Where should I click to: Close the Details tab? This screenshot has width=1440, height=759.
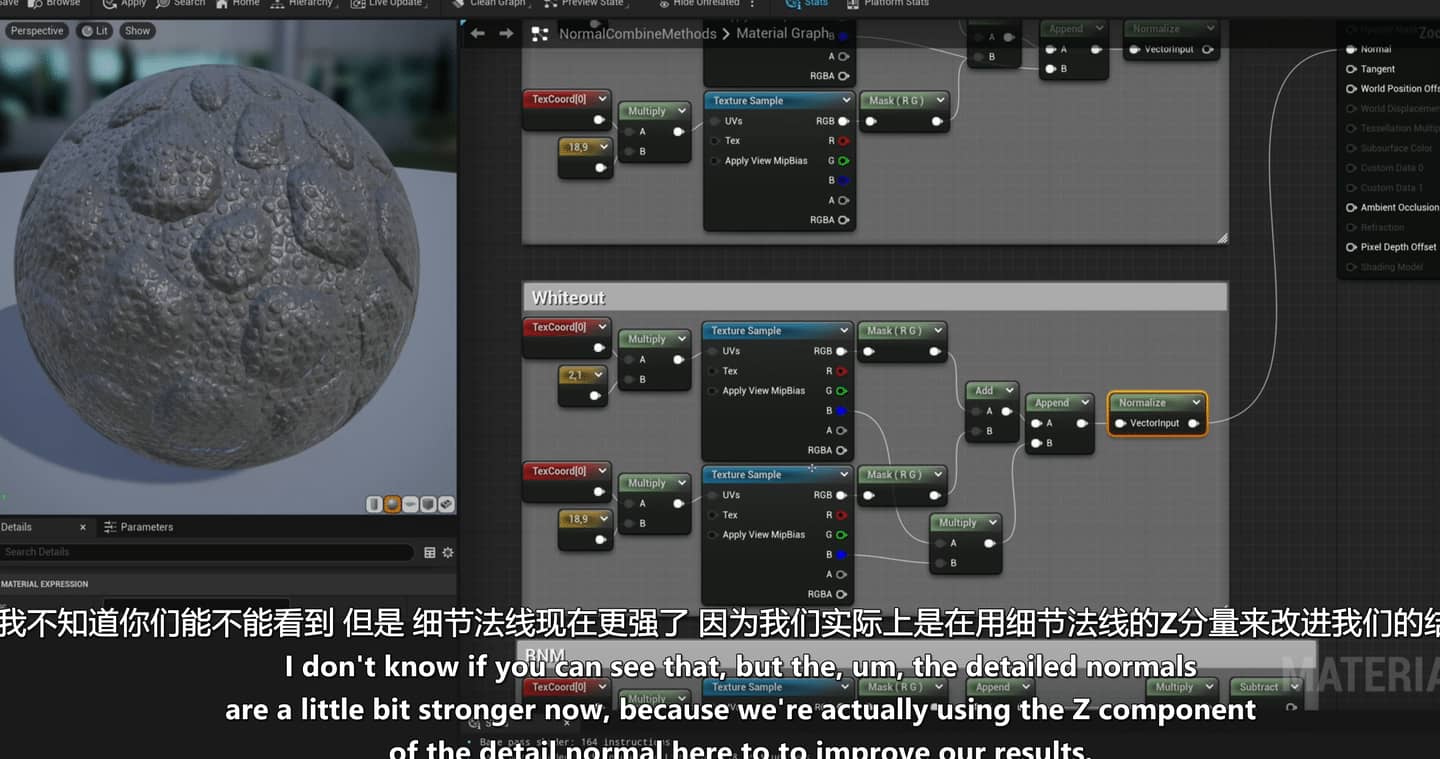[x=83, y=527]
